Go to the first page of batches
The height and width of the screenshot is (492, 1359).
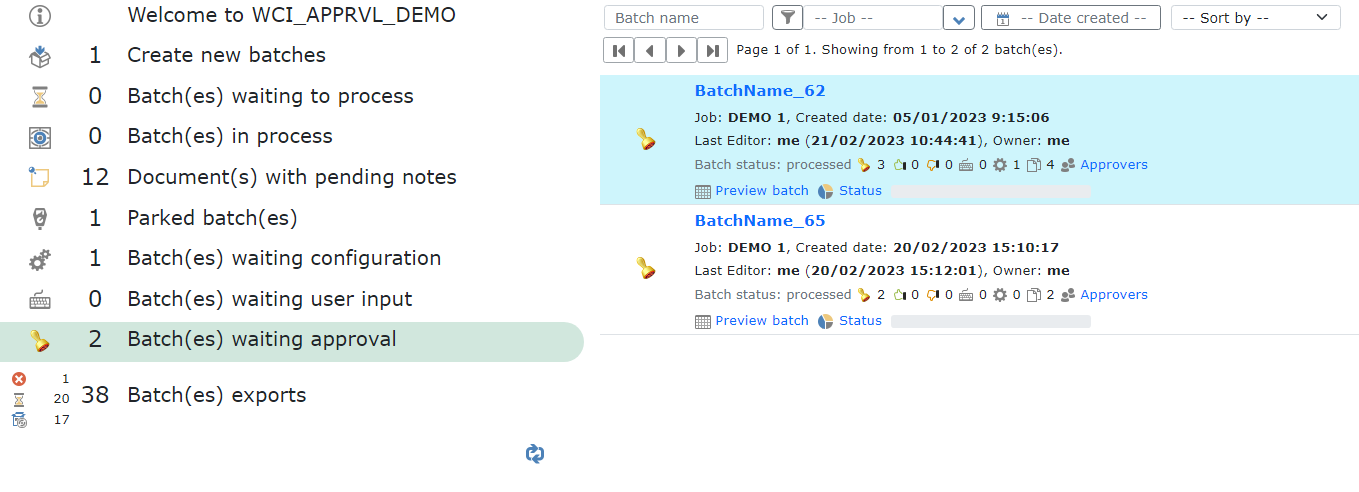coord(618,50)
